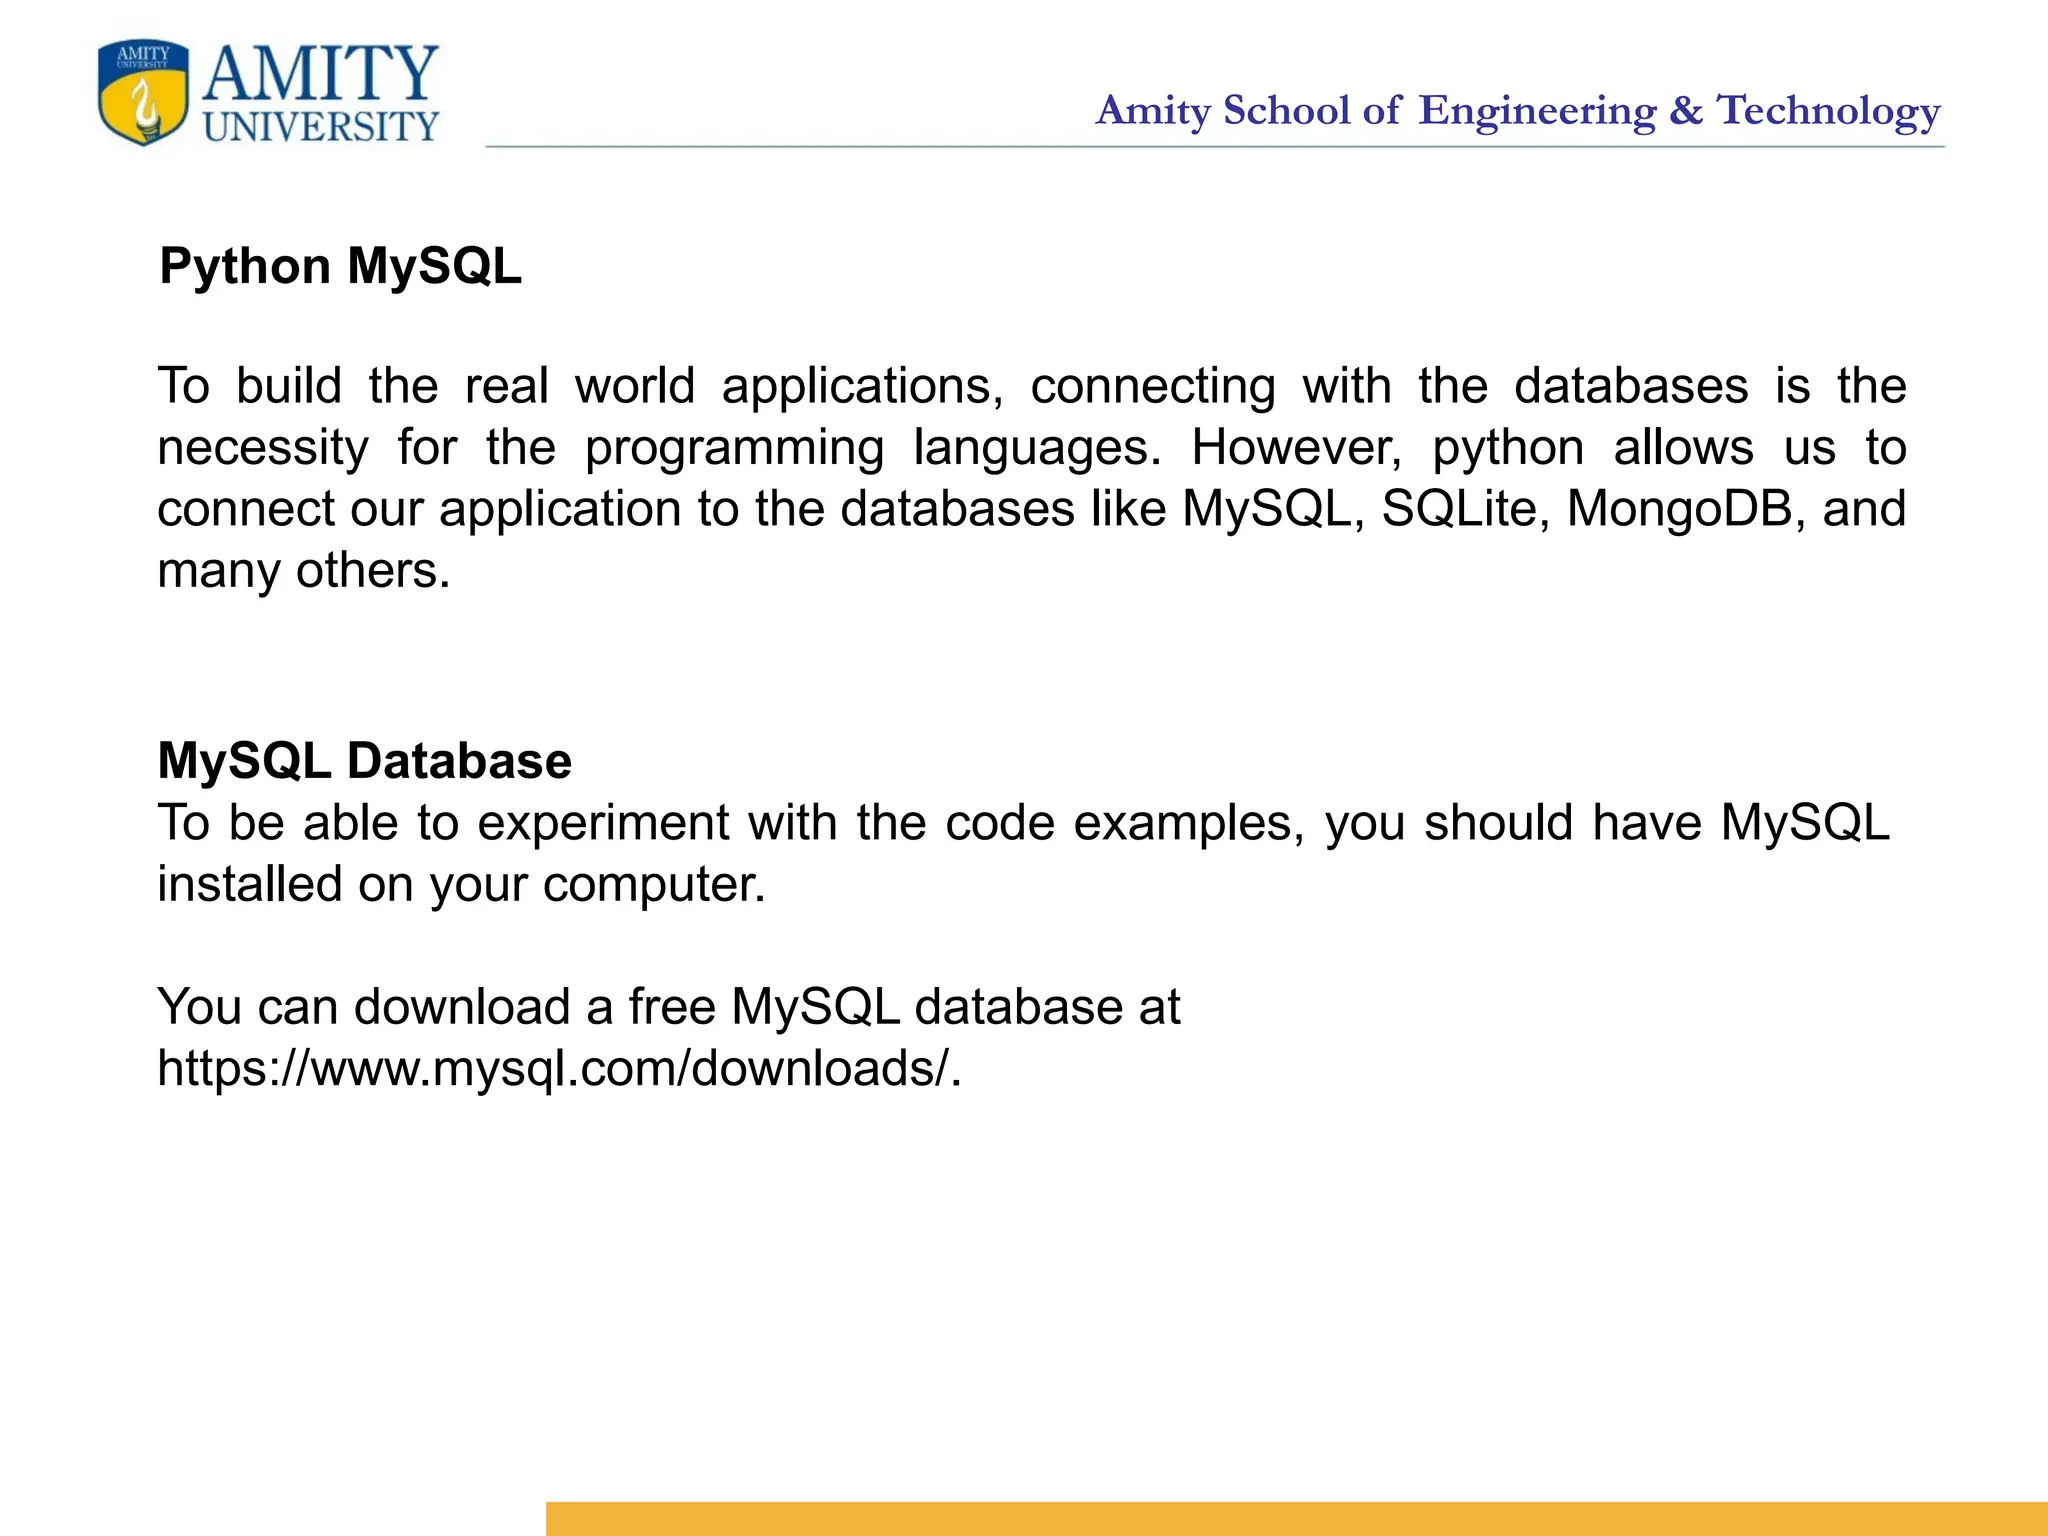Viewport: 2048px width, 1536px height.
Task: Click 'installed on your computer.' line
Action: coord(461,885)
